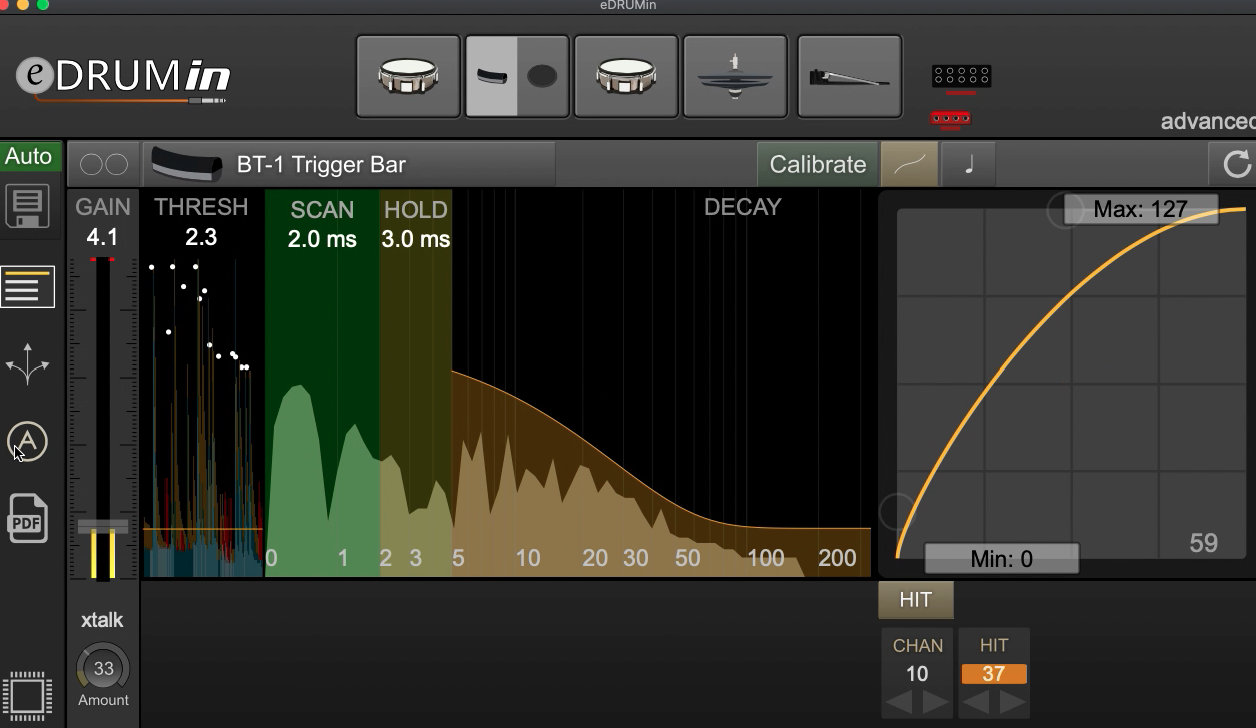1256x728 pixels.
Task: Select the HIT tab
Action: [916, 599]
